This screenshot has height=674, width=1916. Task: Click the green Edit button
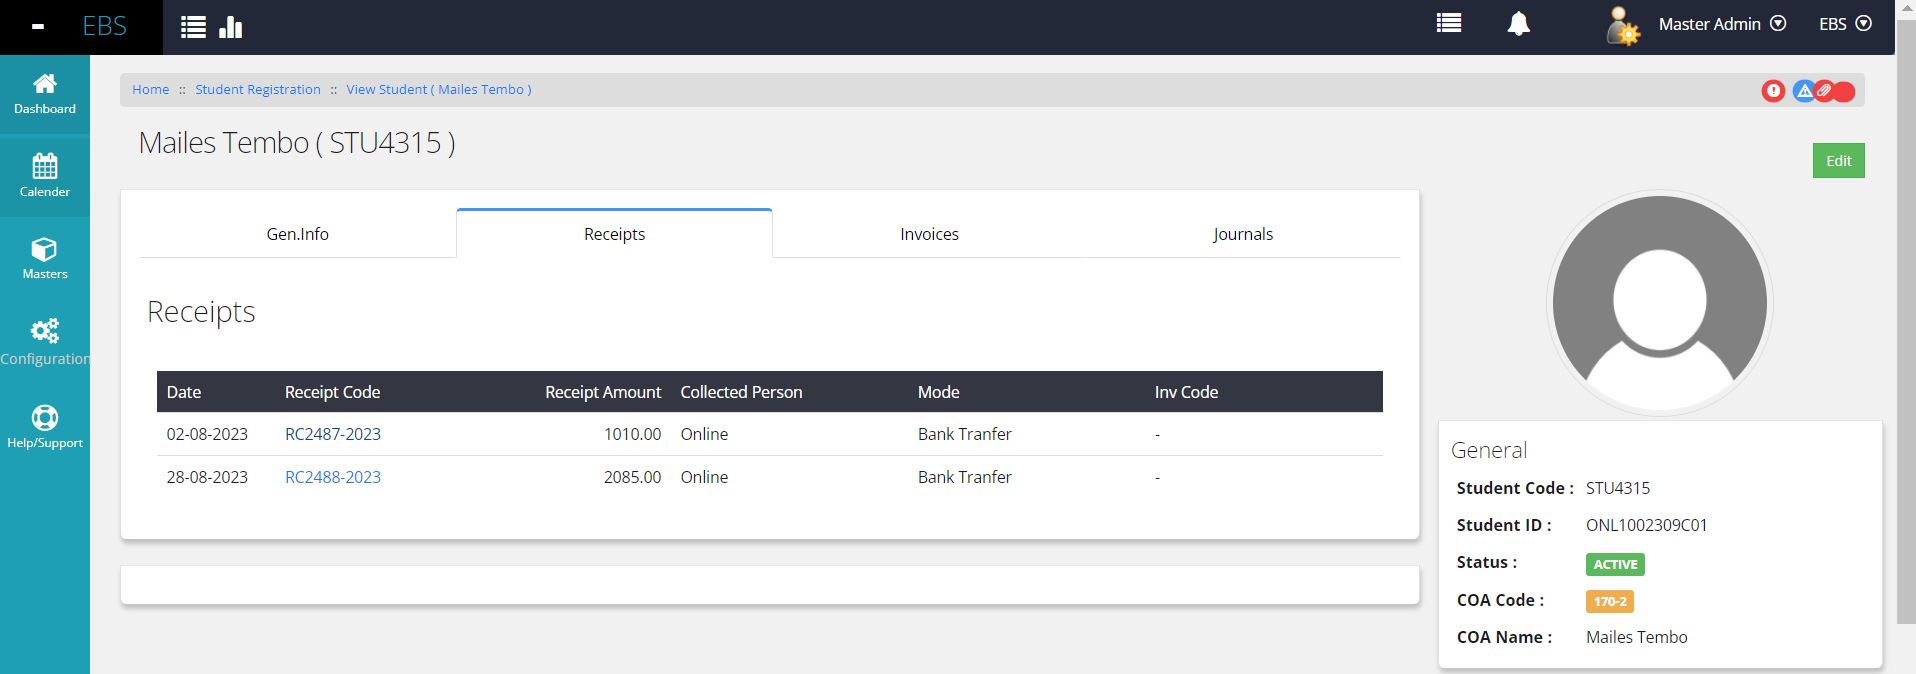1838,161
